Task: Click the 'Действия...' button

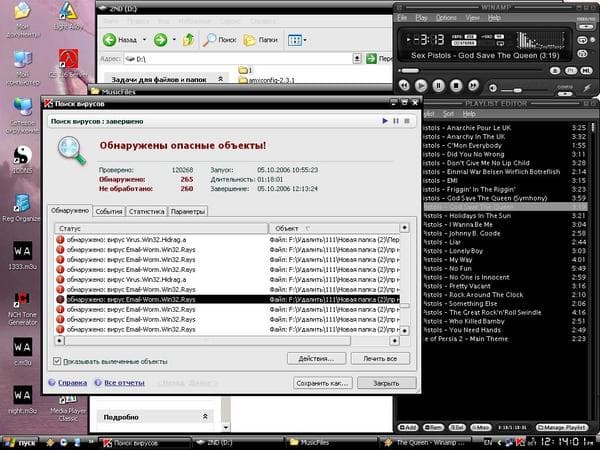Action: click(316, 359)
